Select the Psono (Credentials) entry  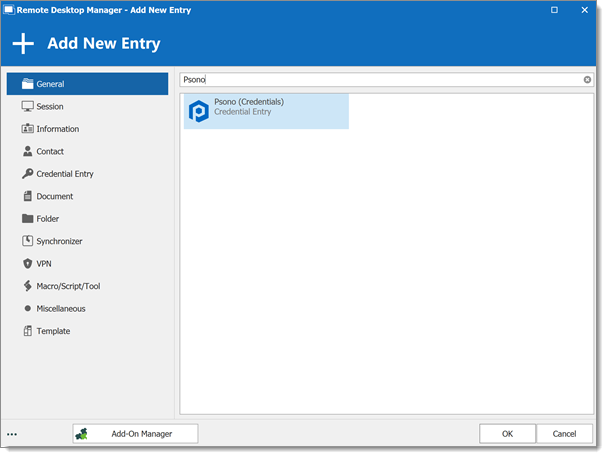(266, 111)
